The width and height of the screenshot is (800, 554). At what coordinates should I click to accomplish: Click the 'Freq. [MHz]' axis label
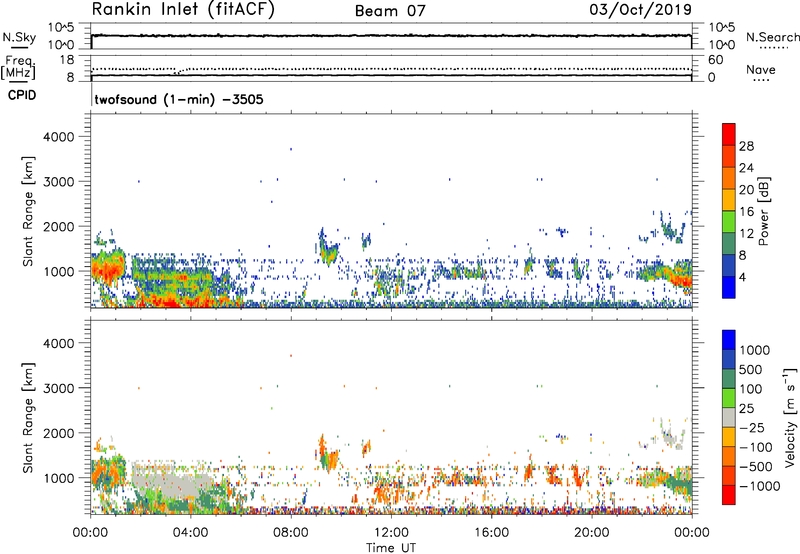point(18,68)
